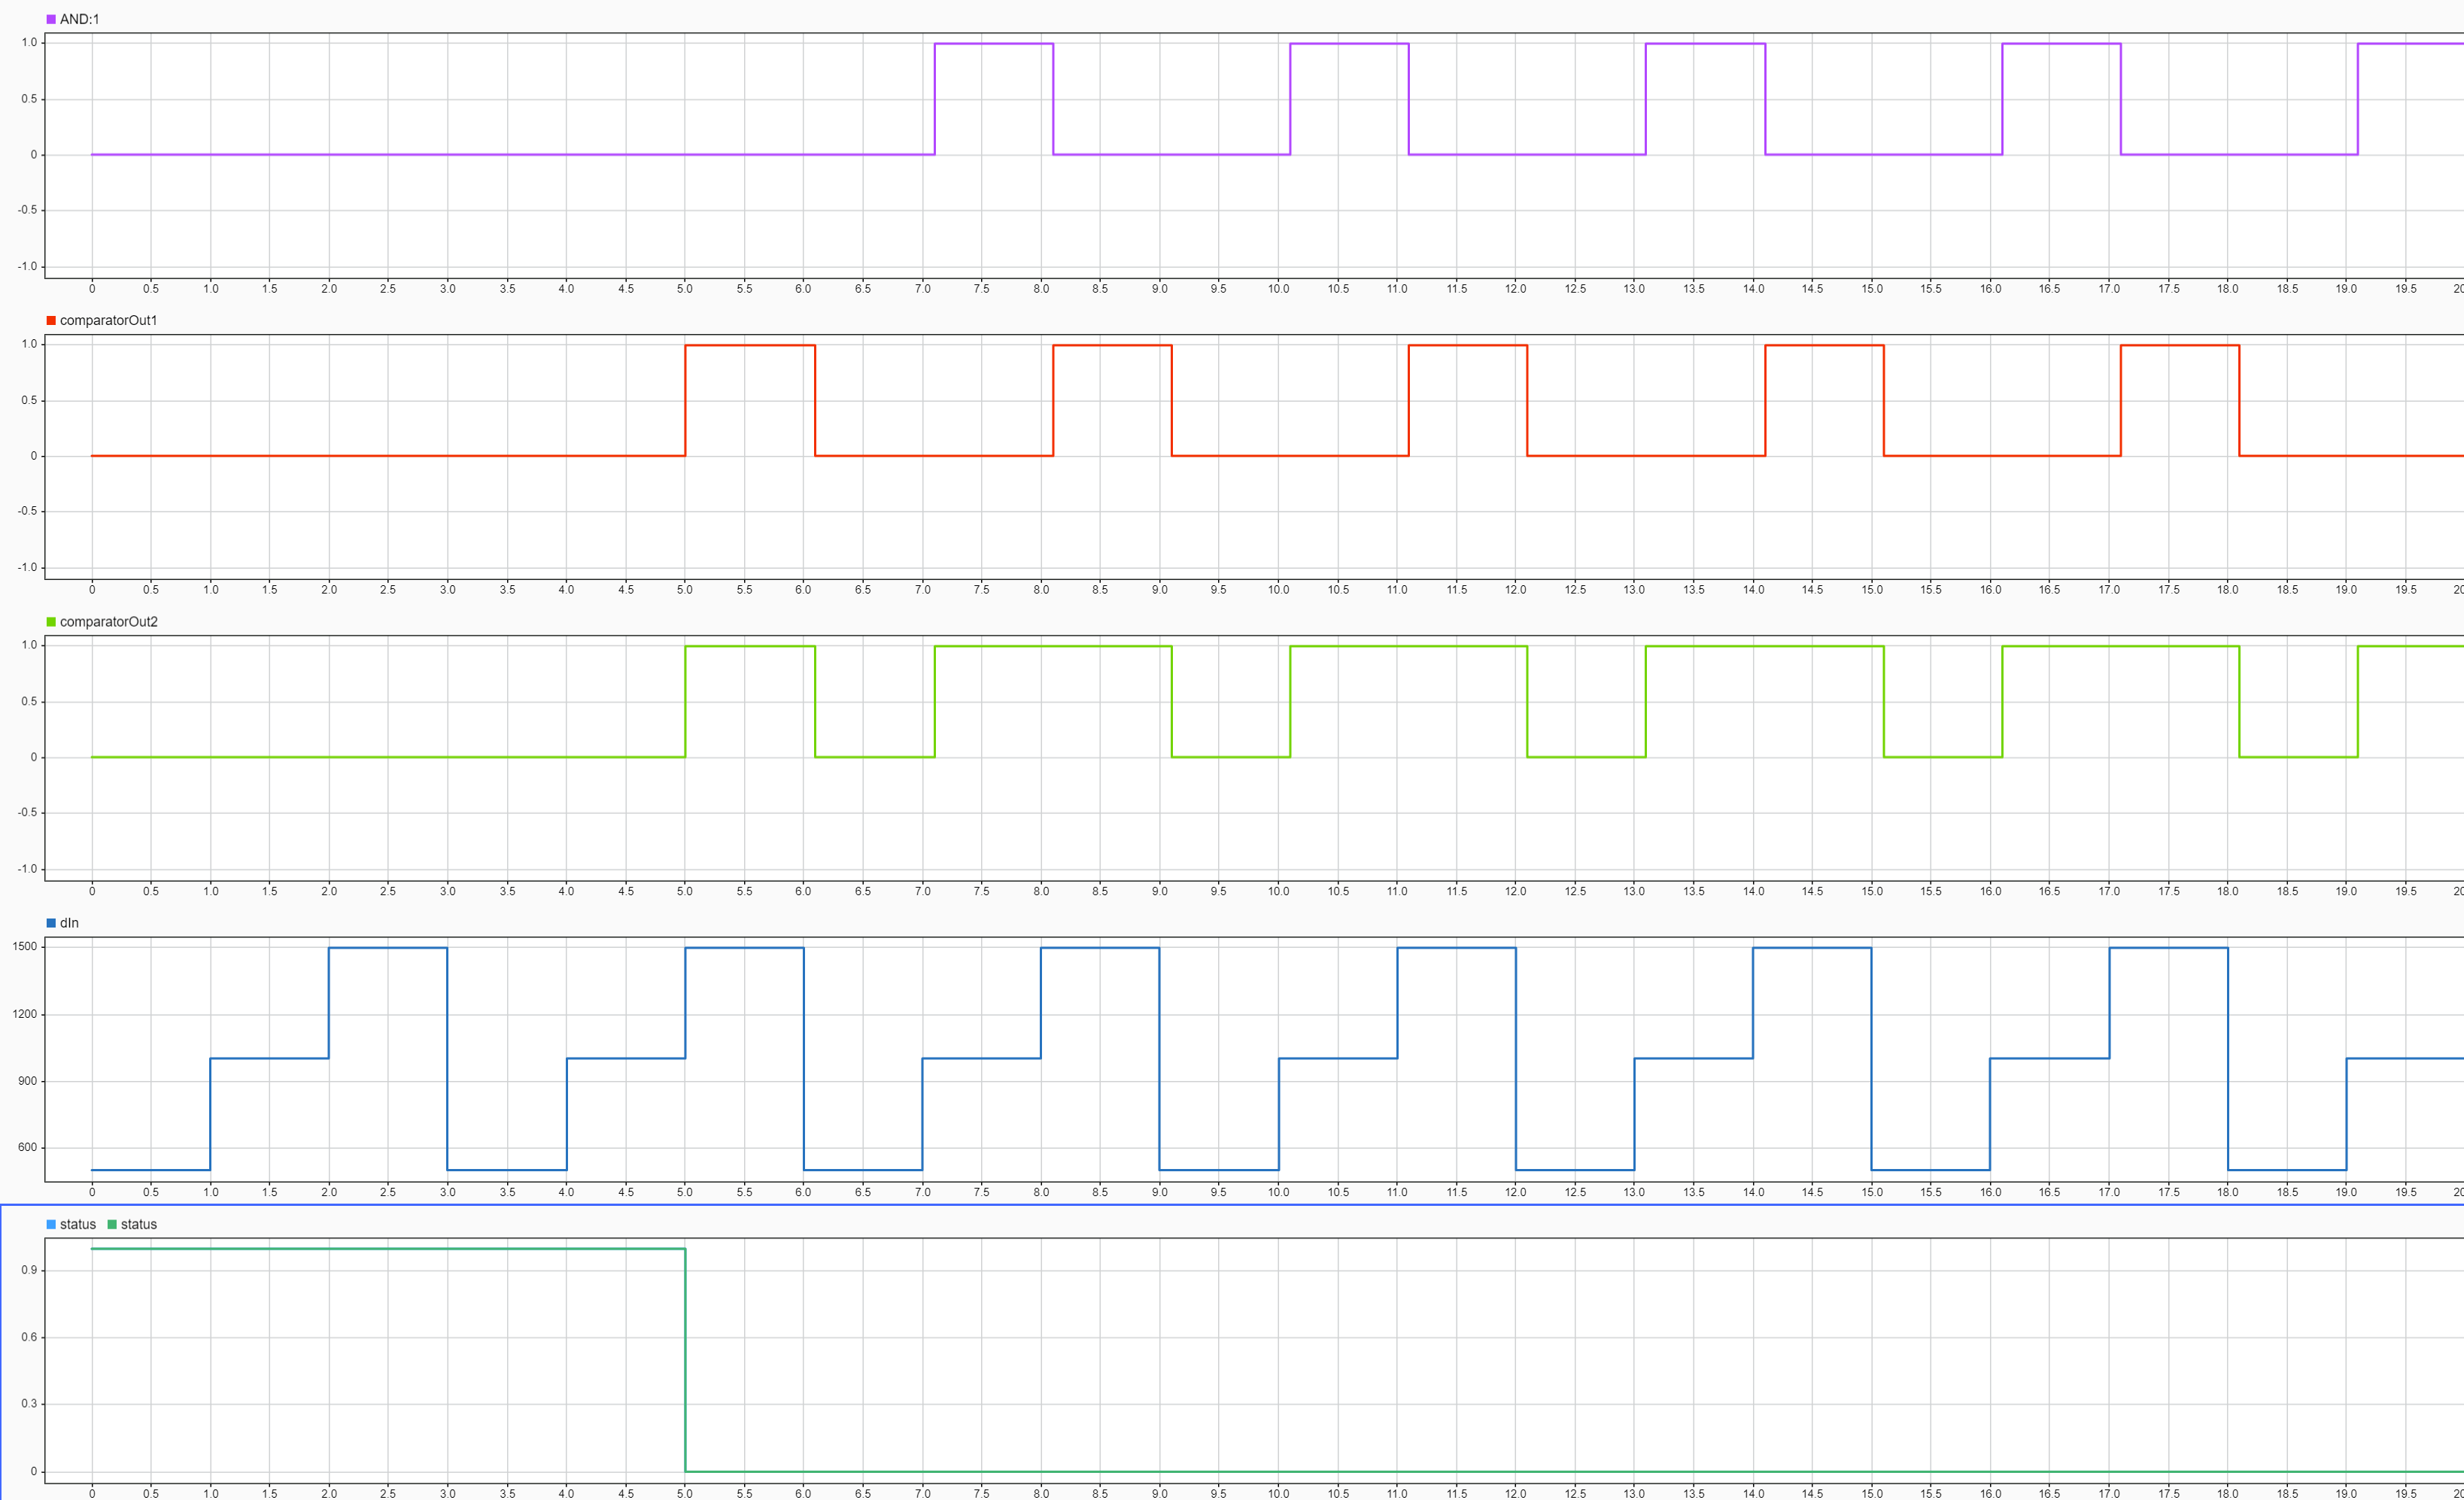This screenshot has height=1500, width=2464.
Task: Select the dIn legend label
Action: (x=69, y=923)
